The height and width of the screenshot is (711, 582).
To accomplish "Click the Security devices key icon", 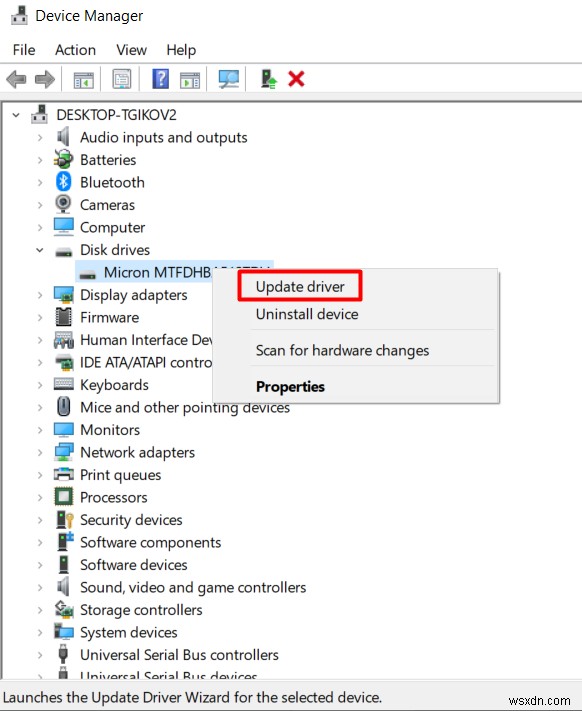I will coord(64,520).
